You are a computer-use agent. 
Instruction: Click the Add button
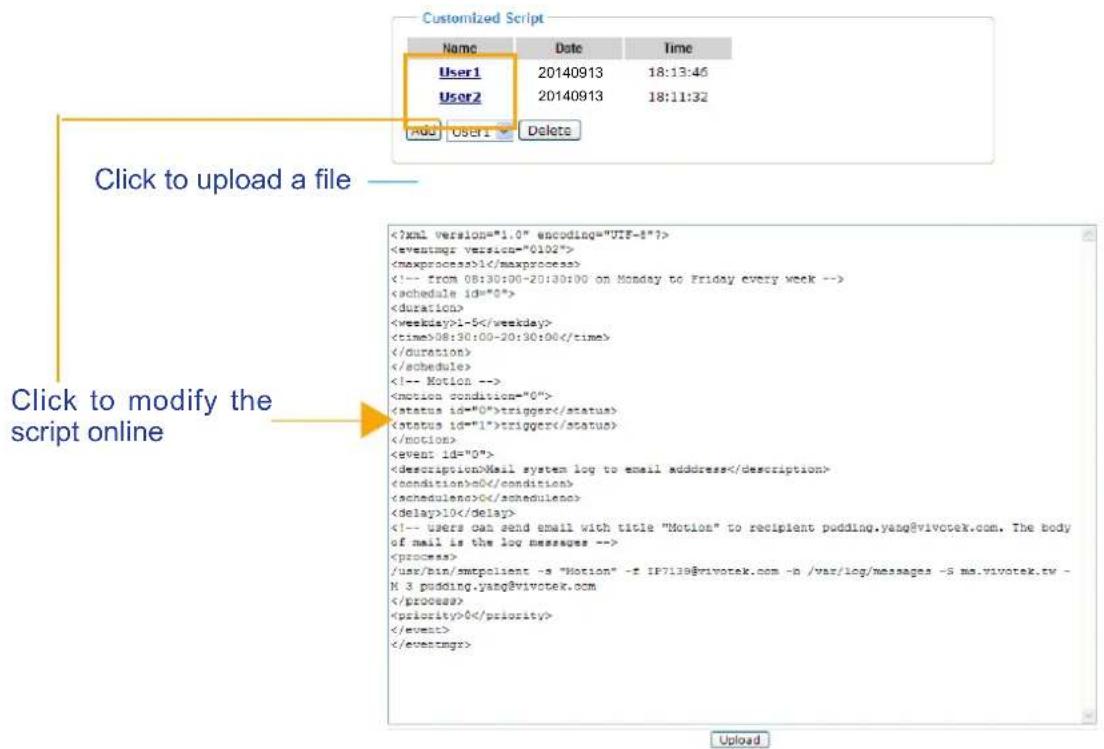coord(423,131)
